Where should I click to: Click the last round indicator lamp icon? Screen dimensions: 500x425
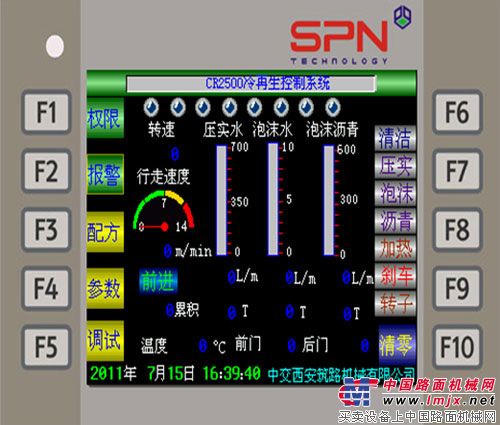332,107
